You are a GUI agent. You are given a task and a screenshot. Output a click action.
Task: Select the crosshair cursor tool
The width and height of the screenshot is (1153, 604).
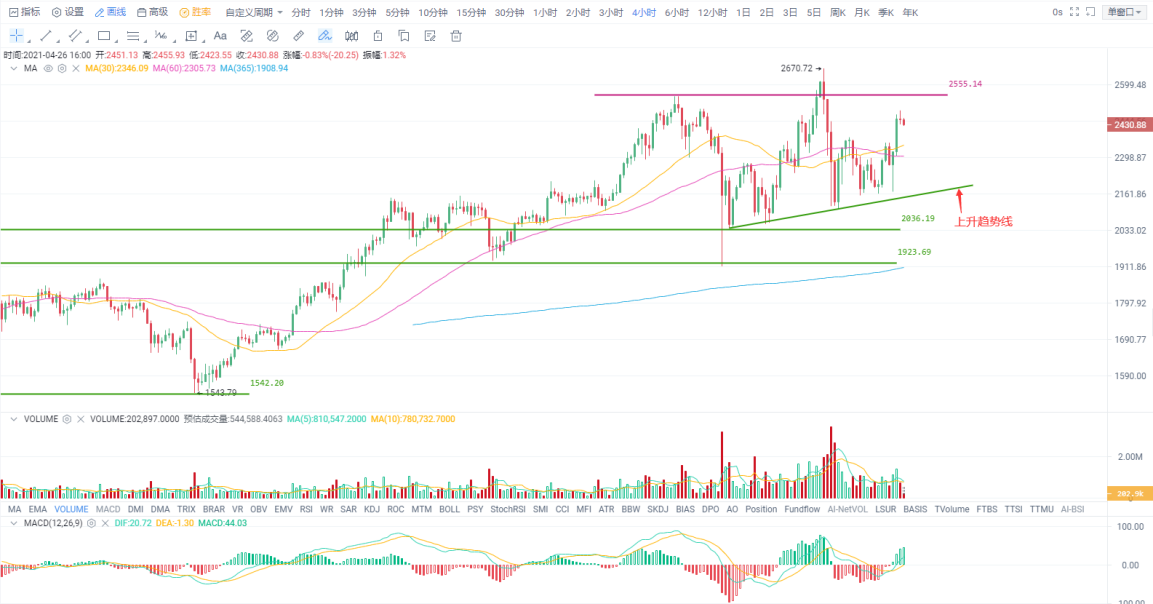click(16, 35)
